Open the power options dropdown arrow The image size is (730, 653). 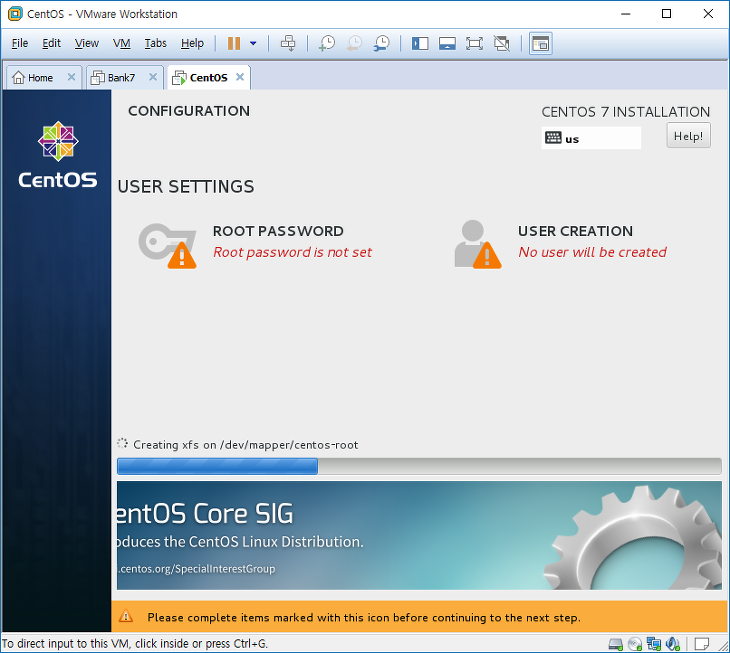tap(253, 43)
